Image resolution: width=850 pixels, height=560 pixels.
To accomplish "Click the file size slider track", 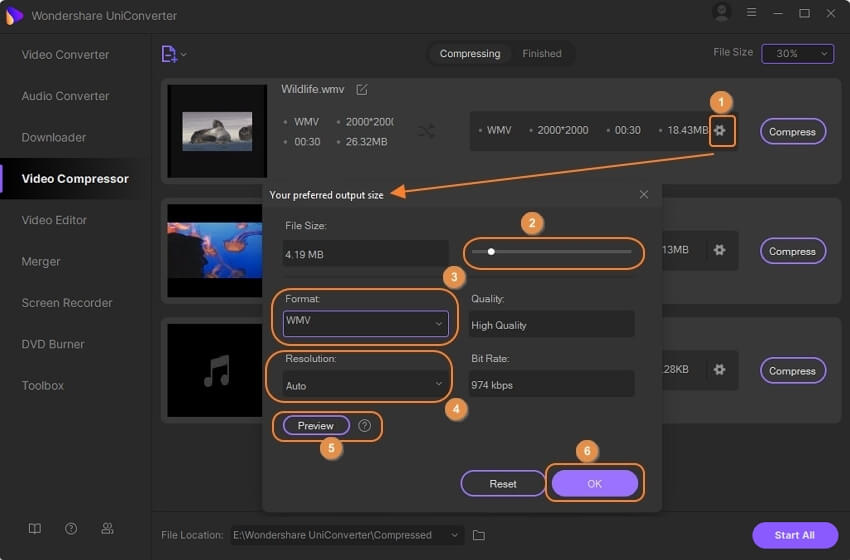I will [x=552, y=252].
